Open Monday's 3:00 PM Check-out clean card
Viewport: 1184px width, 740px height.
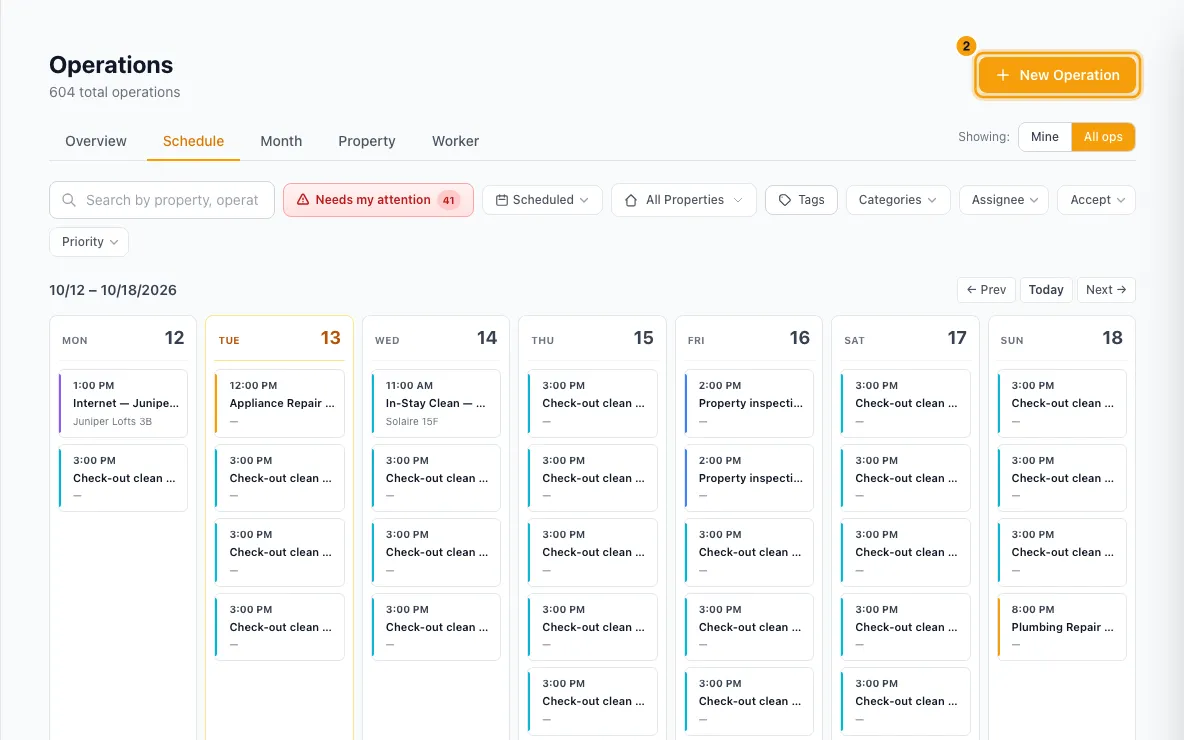(123, 478)
